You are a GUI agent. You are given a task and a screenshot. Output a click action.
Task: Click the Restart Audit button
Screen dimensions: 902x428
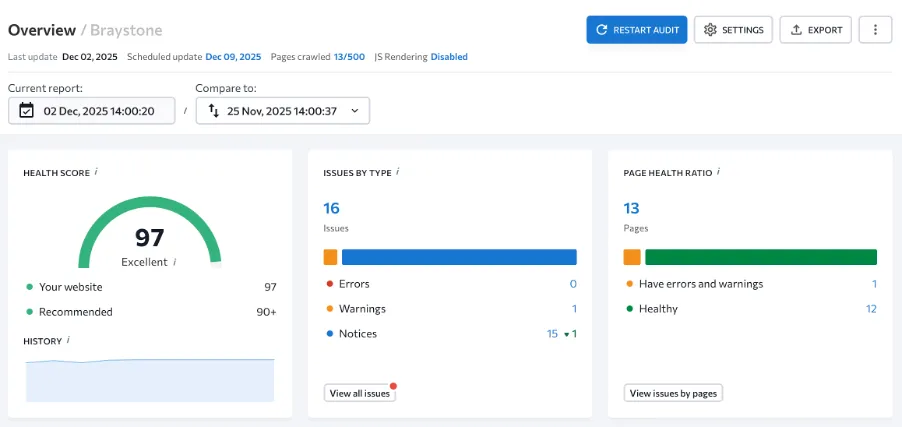click(636, 30)
